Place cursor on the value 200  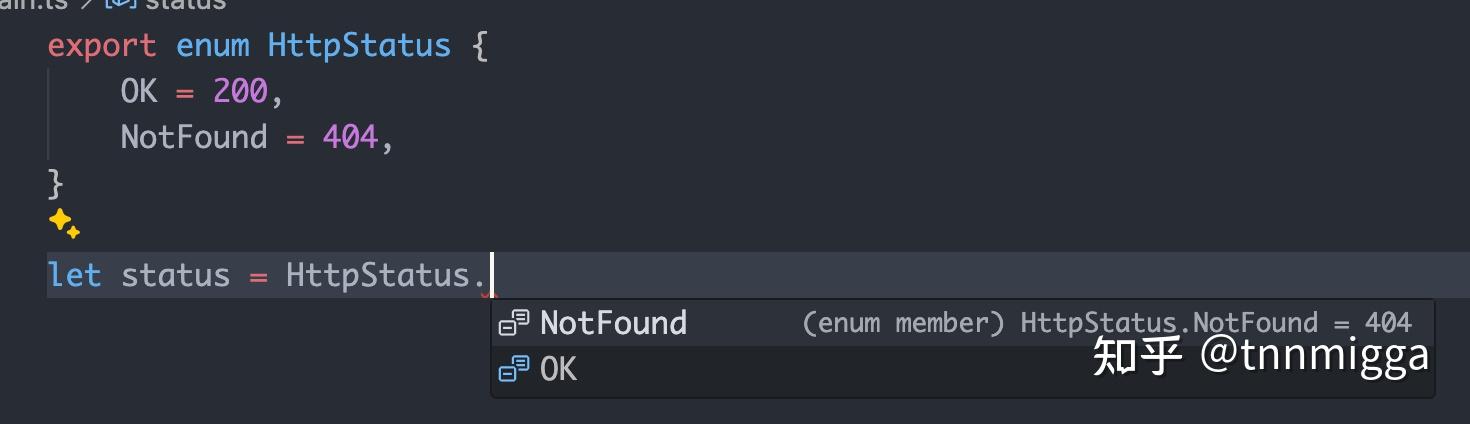pos(240,92)
